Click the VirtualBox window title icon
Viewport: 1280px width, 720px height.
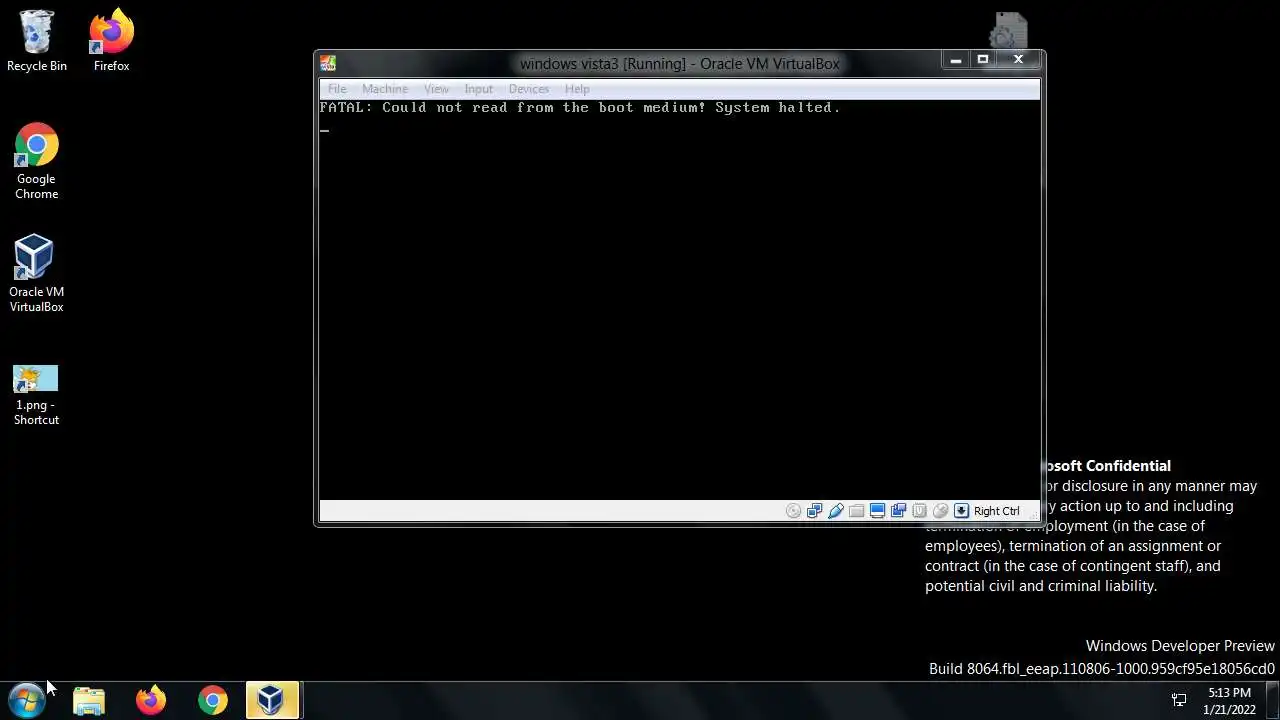[328, 63]
